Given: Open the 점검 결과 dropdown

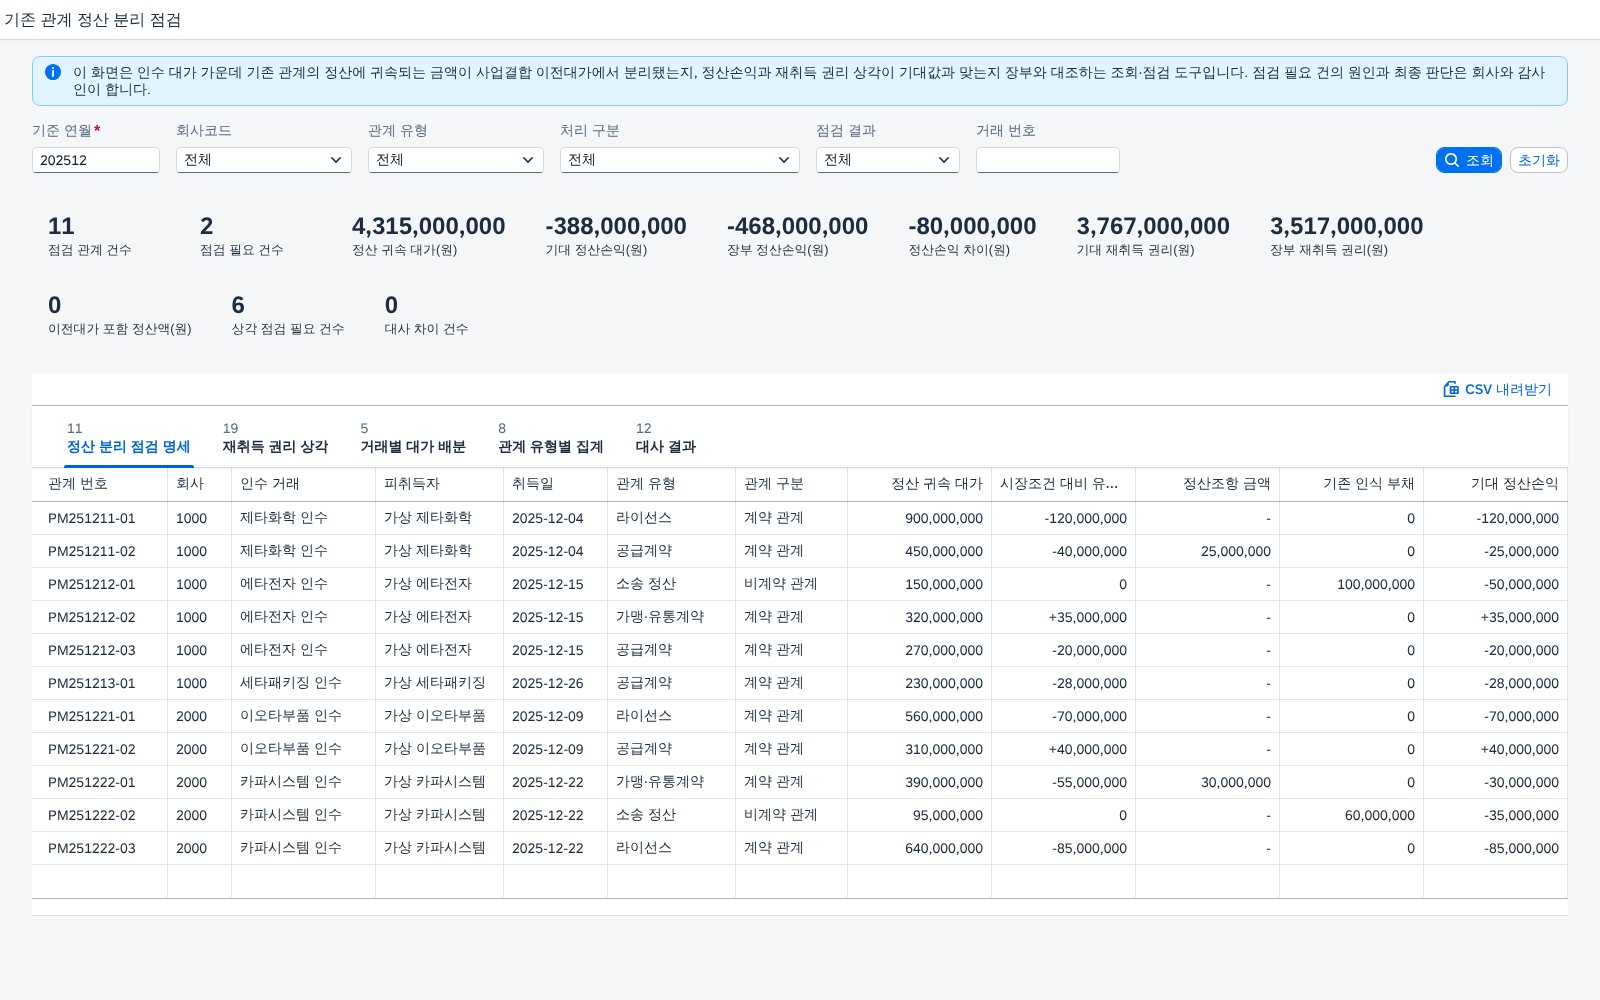Looking at the screenshot, I should pos(888,160).
